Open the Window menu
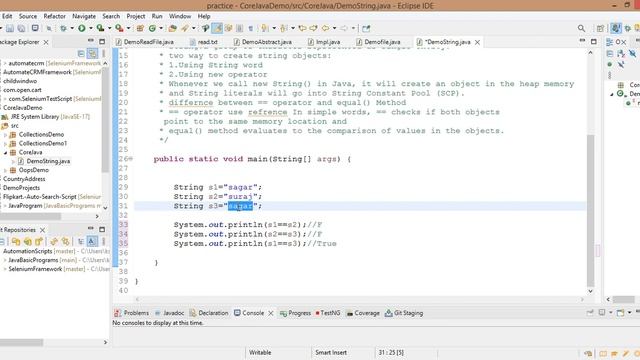Screen dimensions: 640x360 pyautogui.click(x=180, y=16)
